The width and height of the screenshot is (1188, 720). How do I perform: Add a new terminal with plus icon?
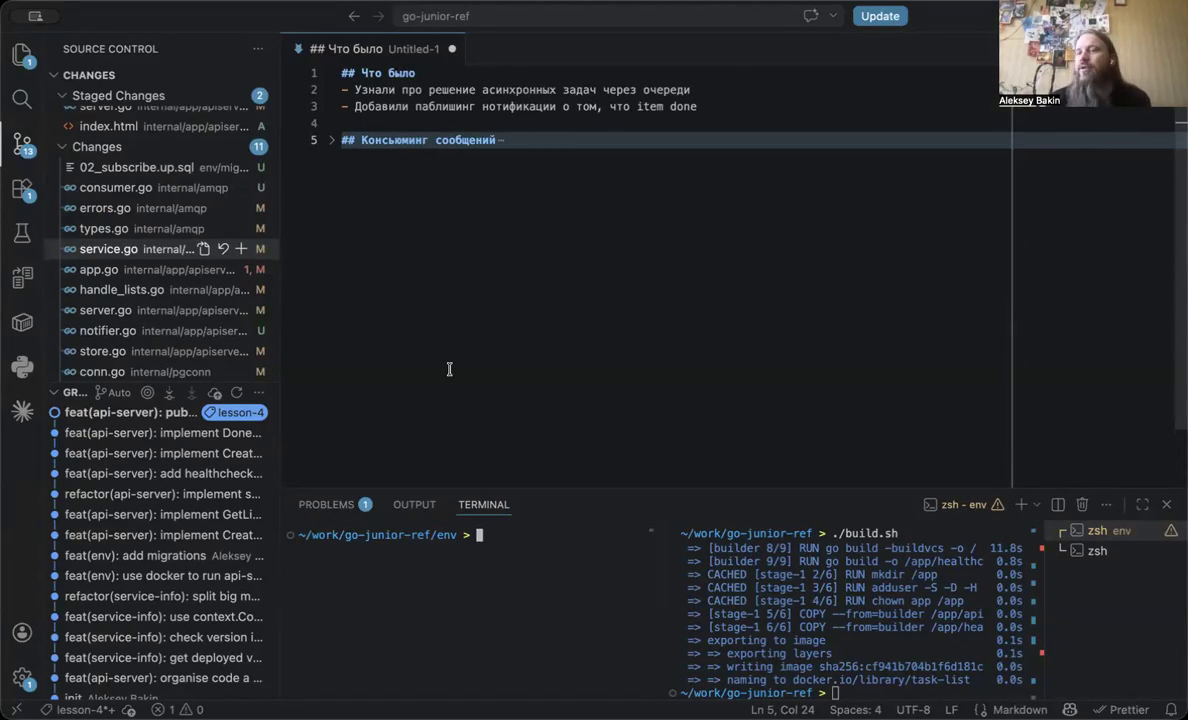point(1021,505)
